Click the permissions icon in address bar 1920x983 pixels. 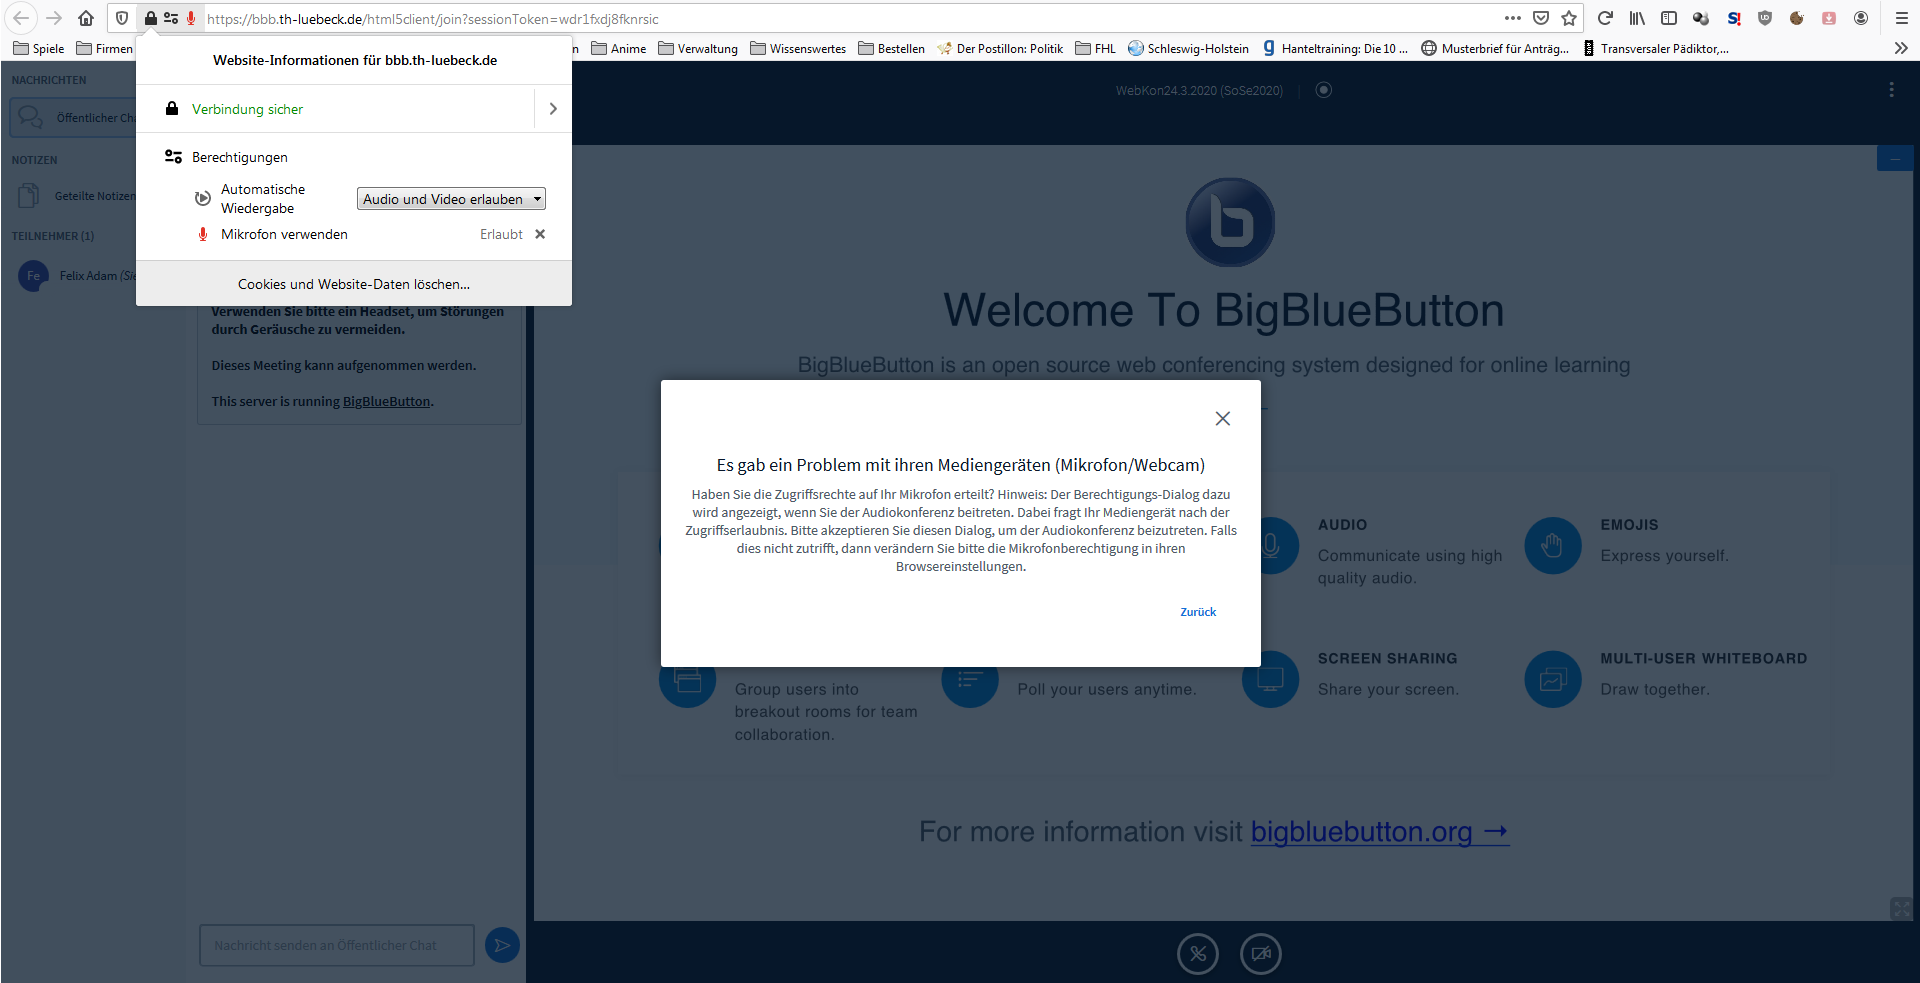click(x=171, y=18)
